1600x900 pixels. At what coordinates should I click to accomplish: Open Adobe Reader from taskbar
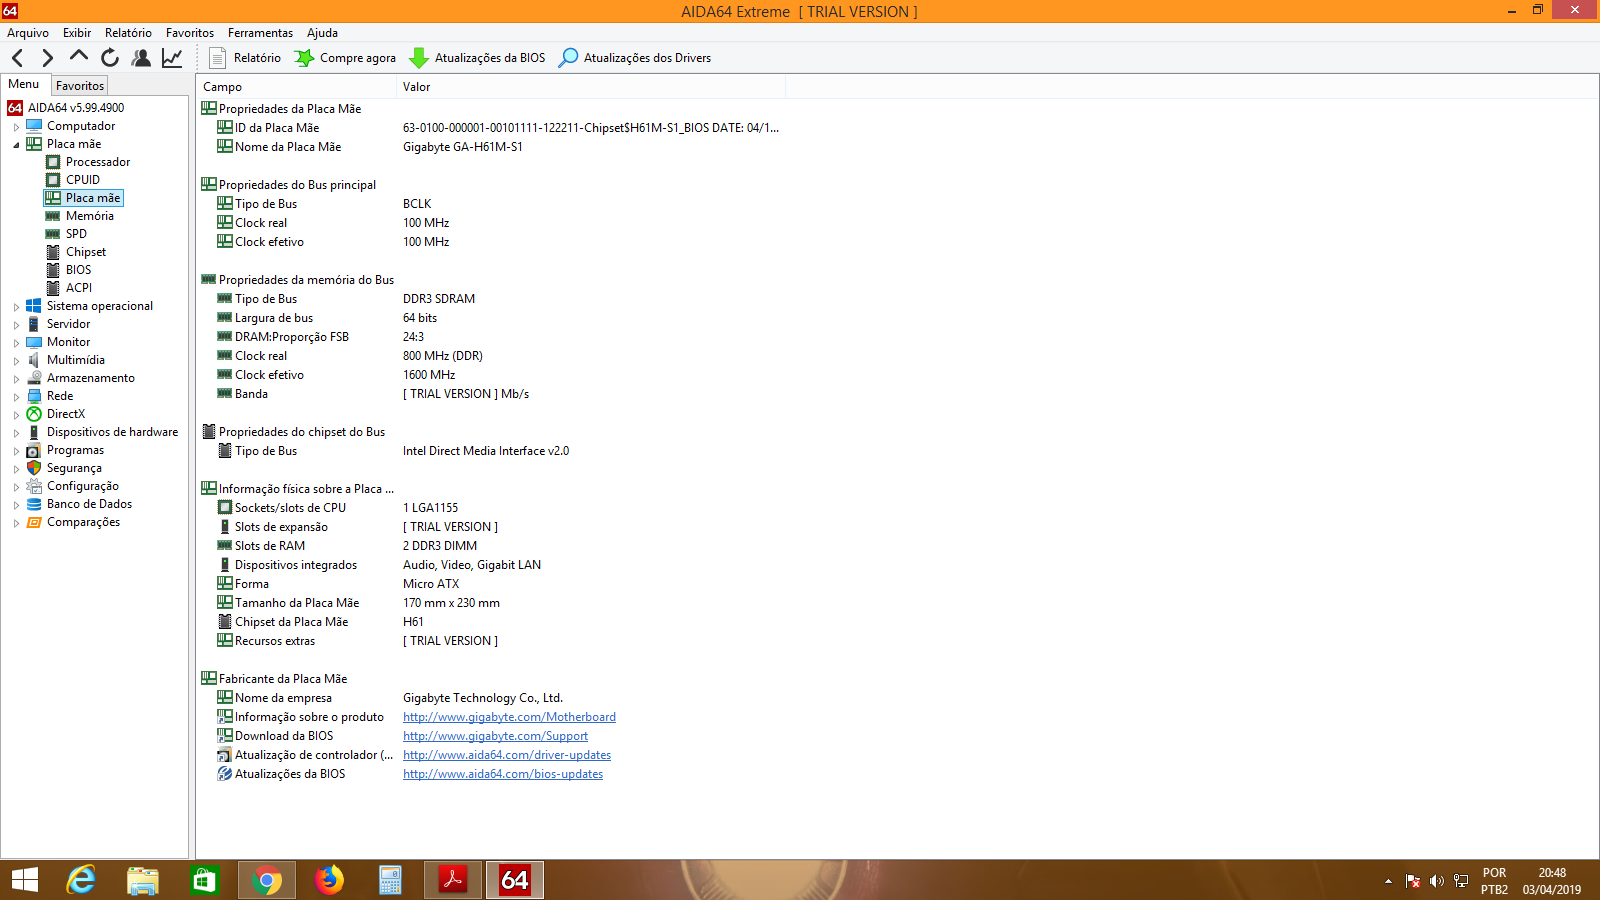click(453, 880)
